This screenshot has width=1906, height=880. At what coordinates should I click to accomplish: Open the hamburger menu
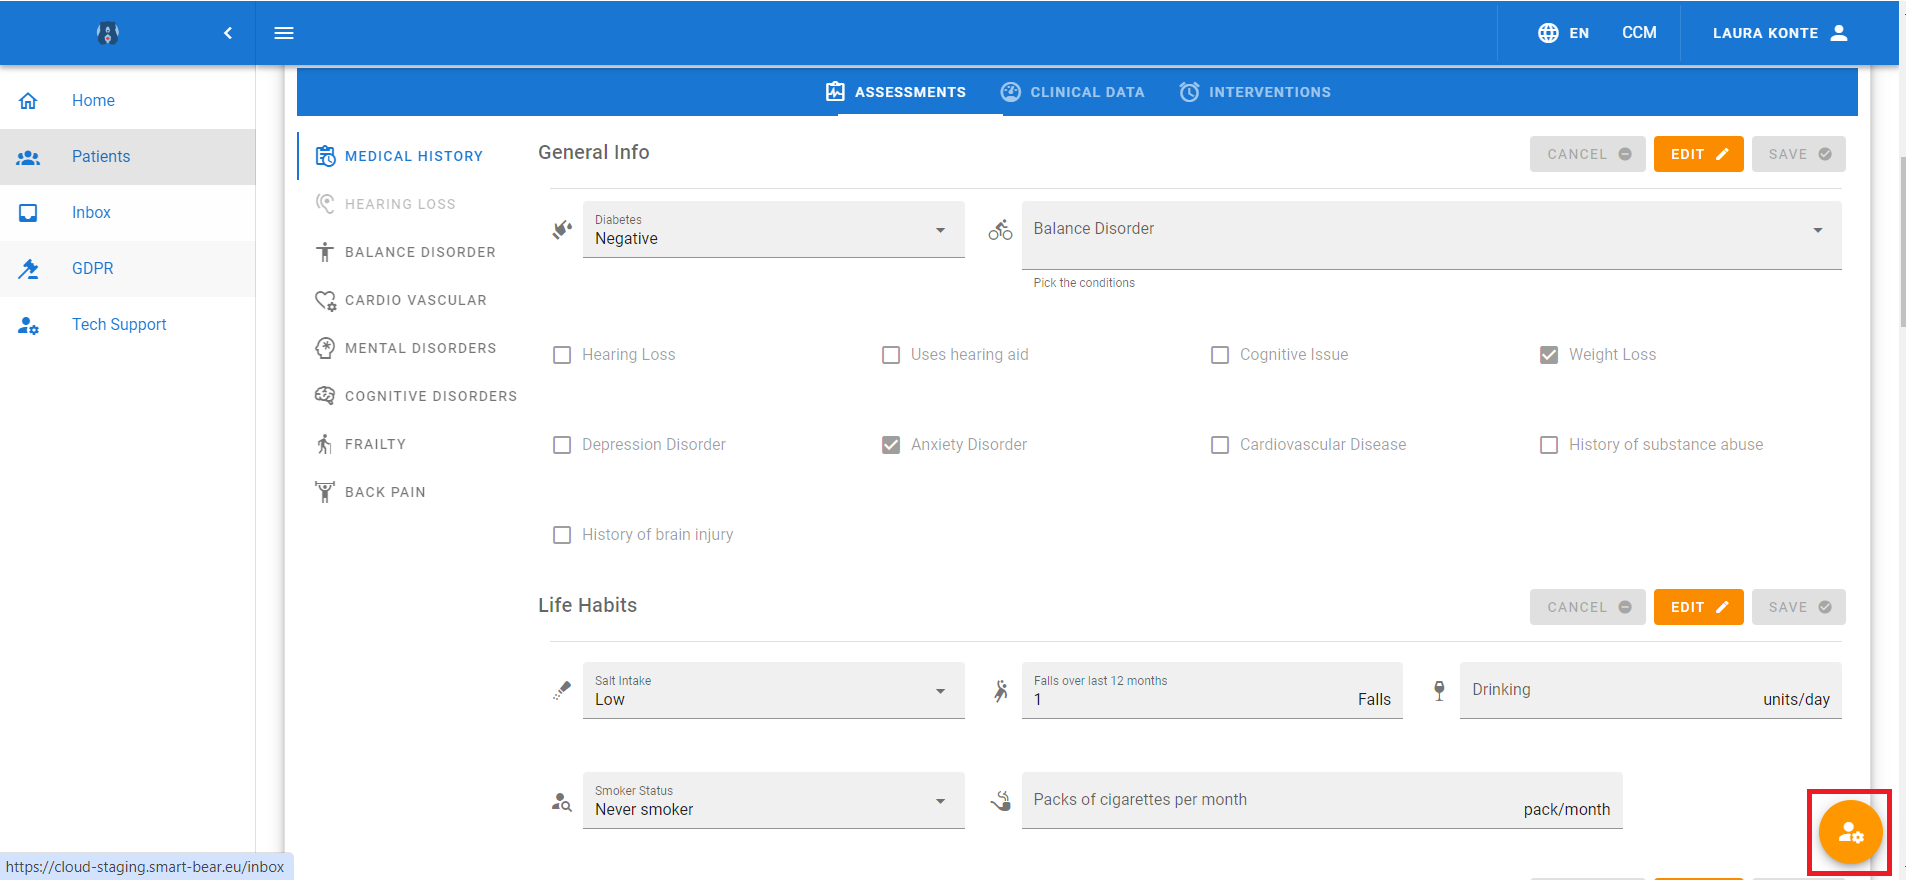[x=284, y=33]
